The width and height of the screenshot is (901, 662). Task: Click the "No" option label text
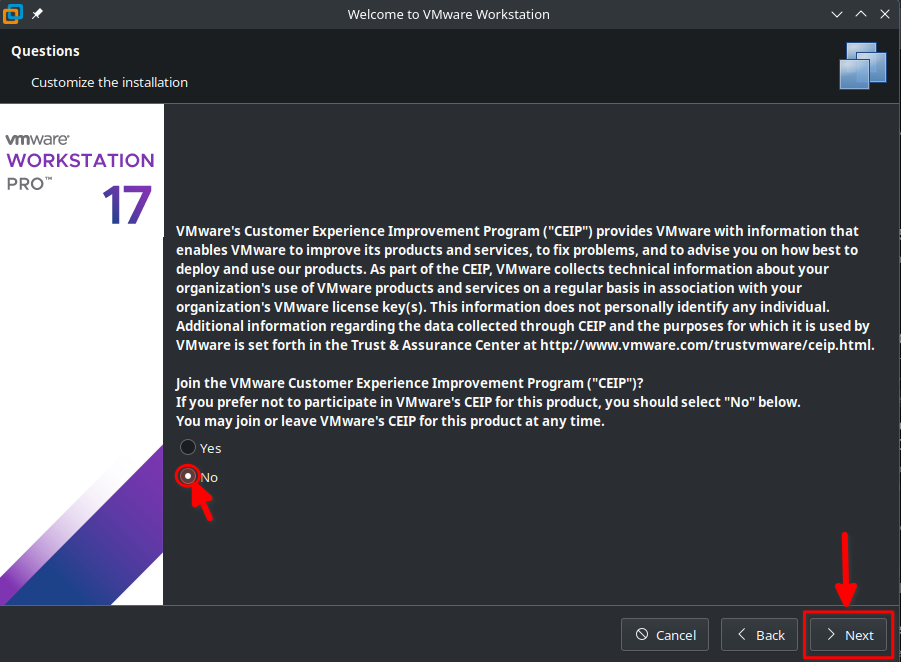pos(209,478)
